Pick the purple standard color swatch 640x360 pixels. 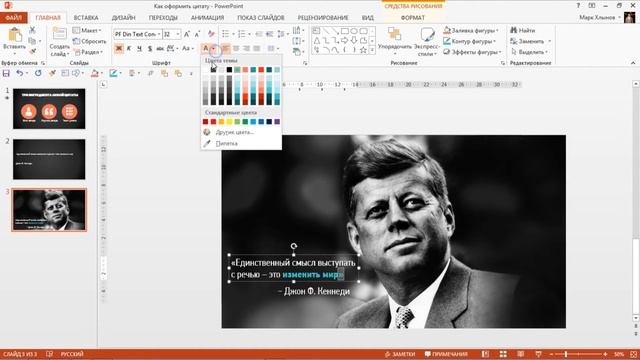click(277, 122)
